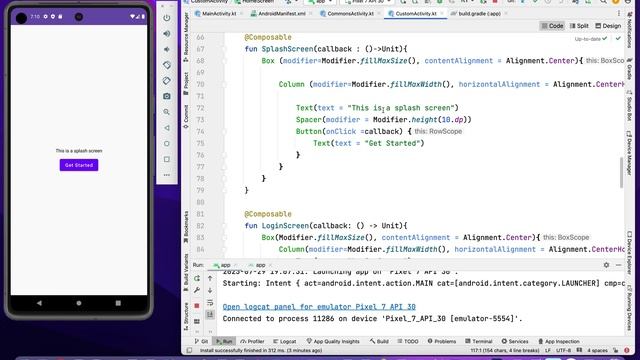The image size is (640, 360).
Task: Switch to CommonsActivity.kt editor tab
Action: [347, 13]
